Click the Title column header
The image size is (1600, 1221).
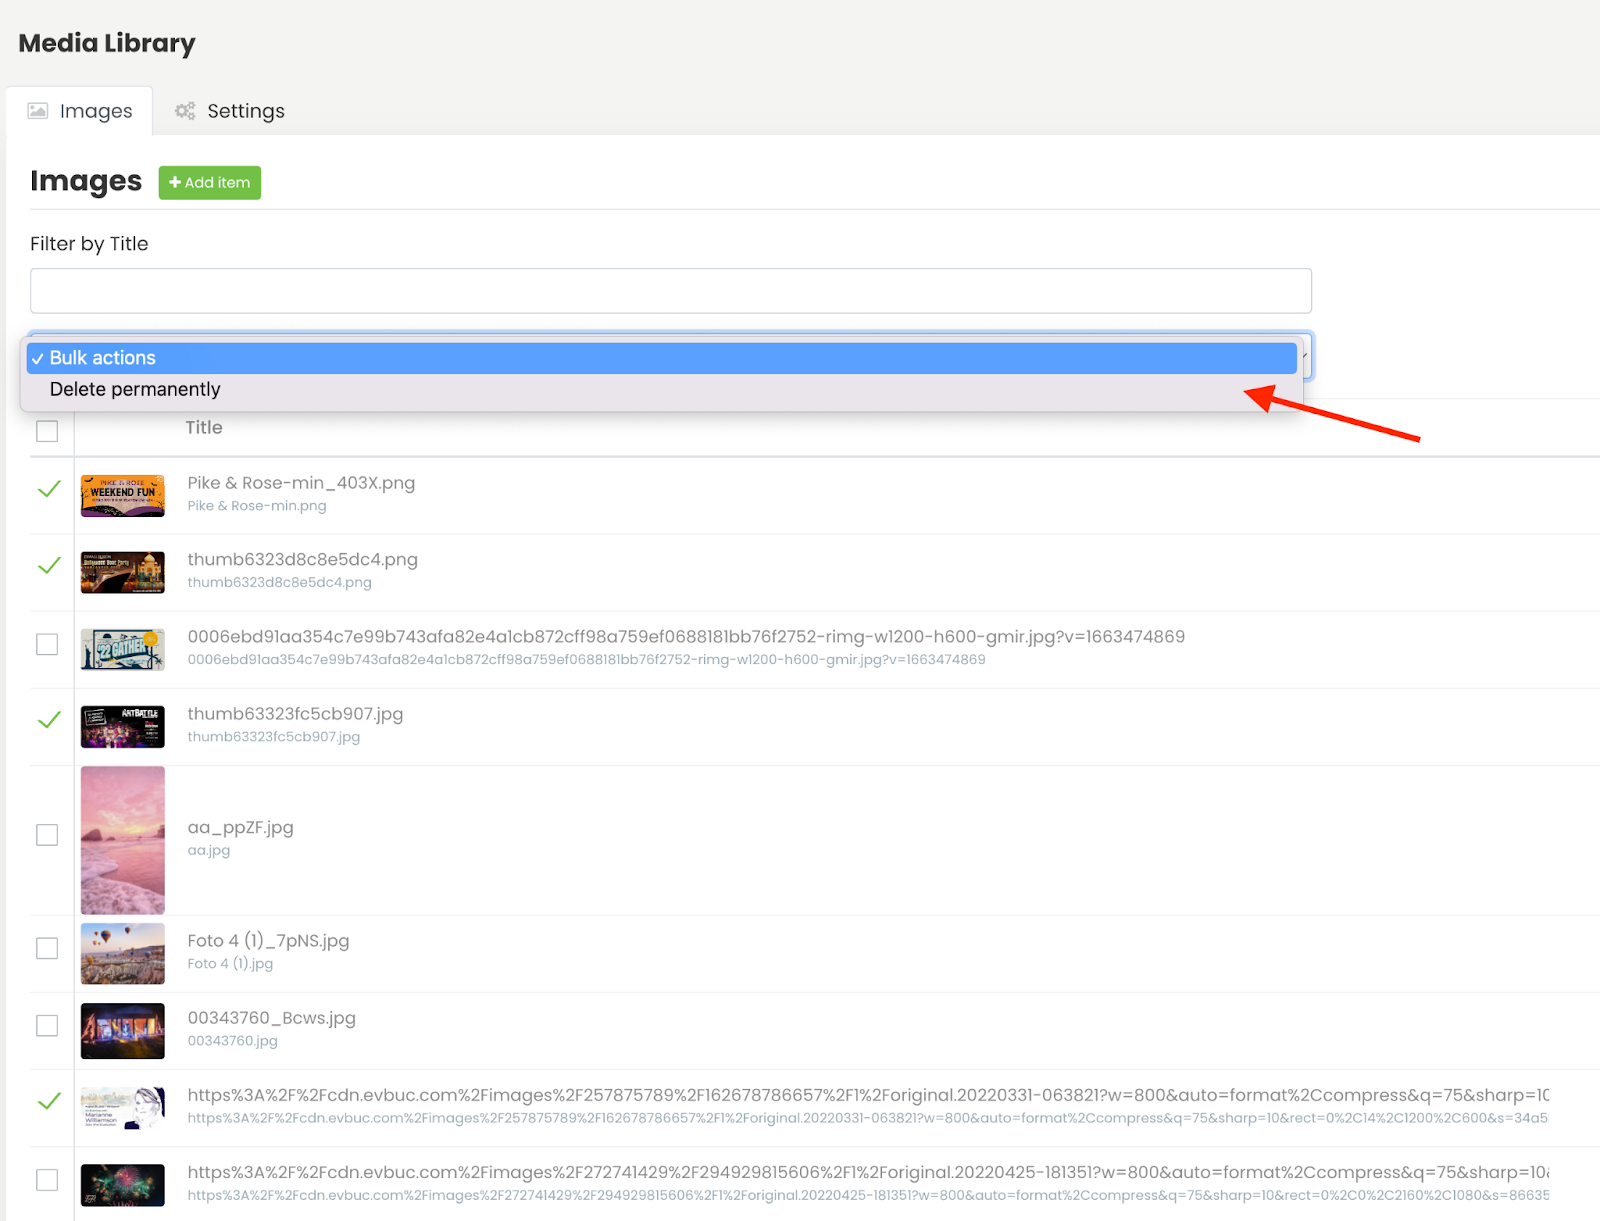pos(203,427)
